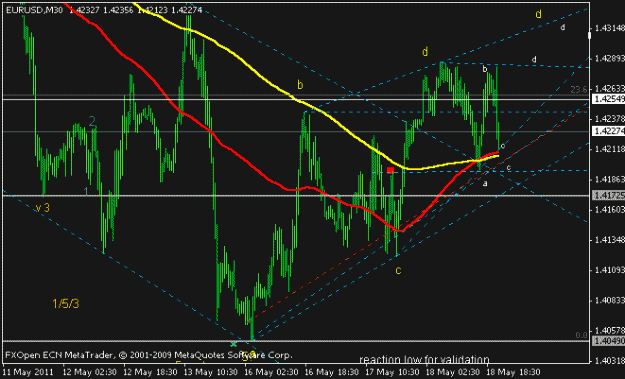Click the 18 May 18:30 time label

click(x=513, y=373)
